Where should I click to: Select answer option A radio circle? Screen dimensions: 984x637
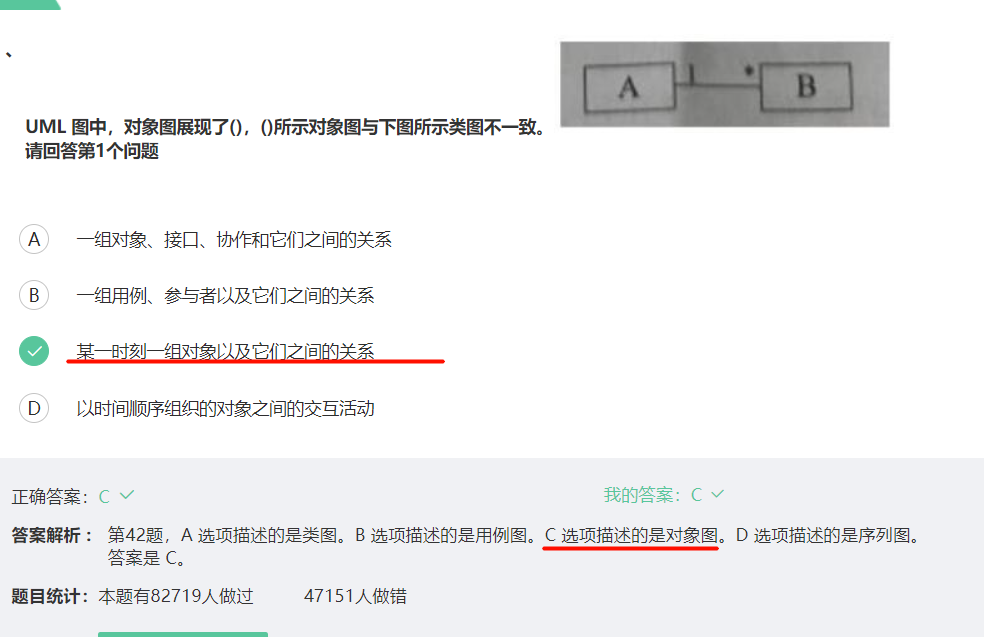pyautogui.click(x=34, y=239)
